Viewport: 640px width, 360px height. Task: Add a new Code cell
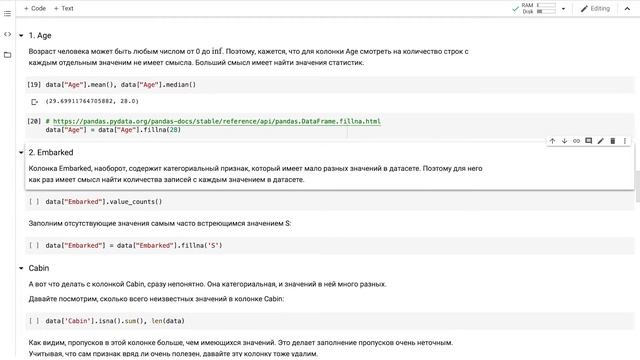[35, 8]
